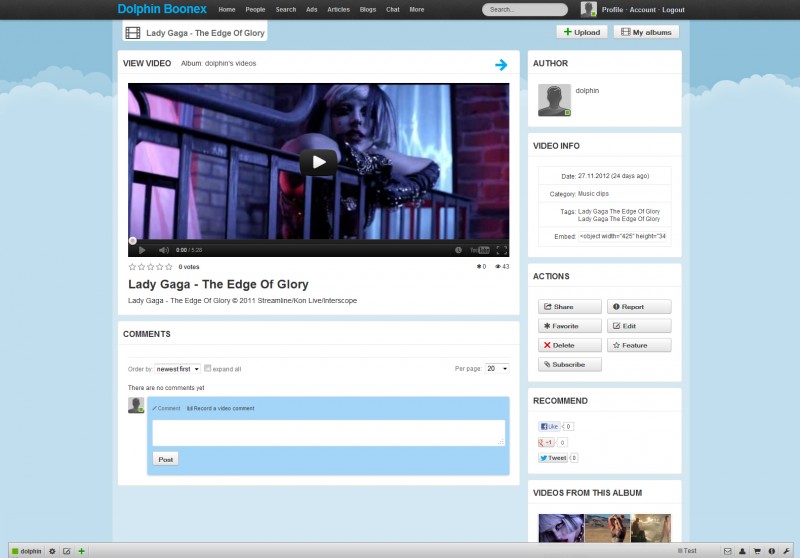Rate the video with the fifth star
The height and width of the screenshot is (558, 800).
tap(169, 267)
